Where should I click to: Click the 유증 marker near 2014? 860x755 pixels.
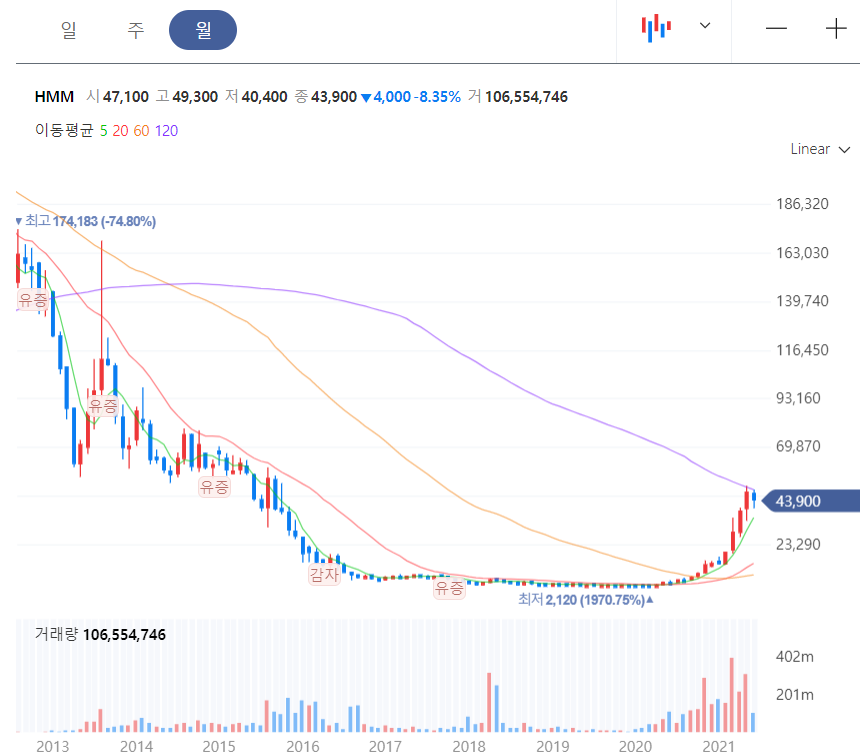tap(103, 406)
